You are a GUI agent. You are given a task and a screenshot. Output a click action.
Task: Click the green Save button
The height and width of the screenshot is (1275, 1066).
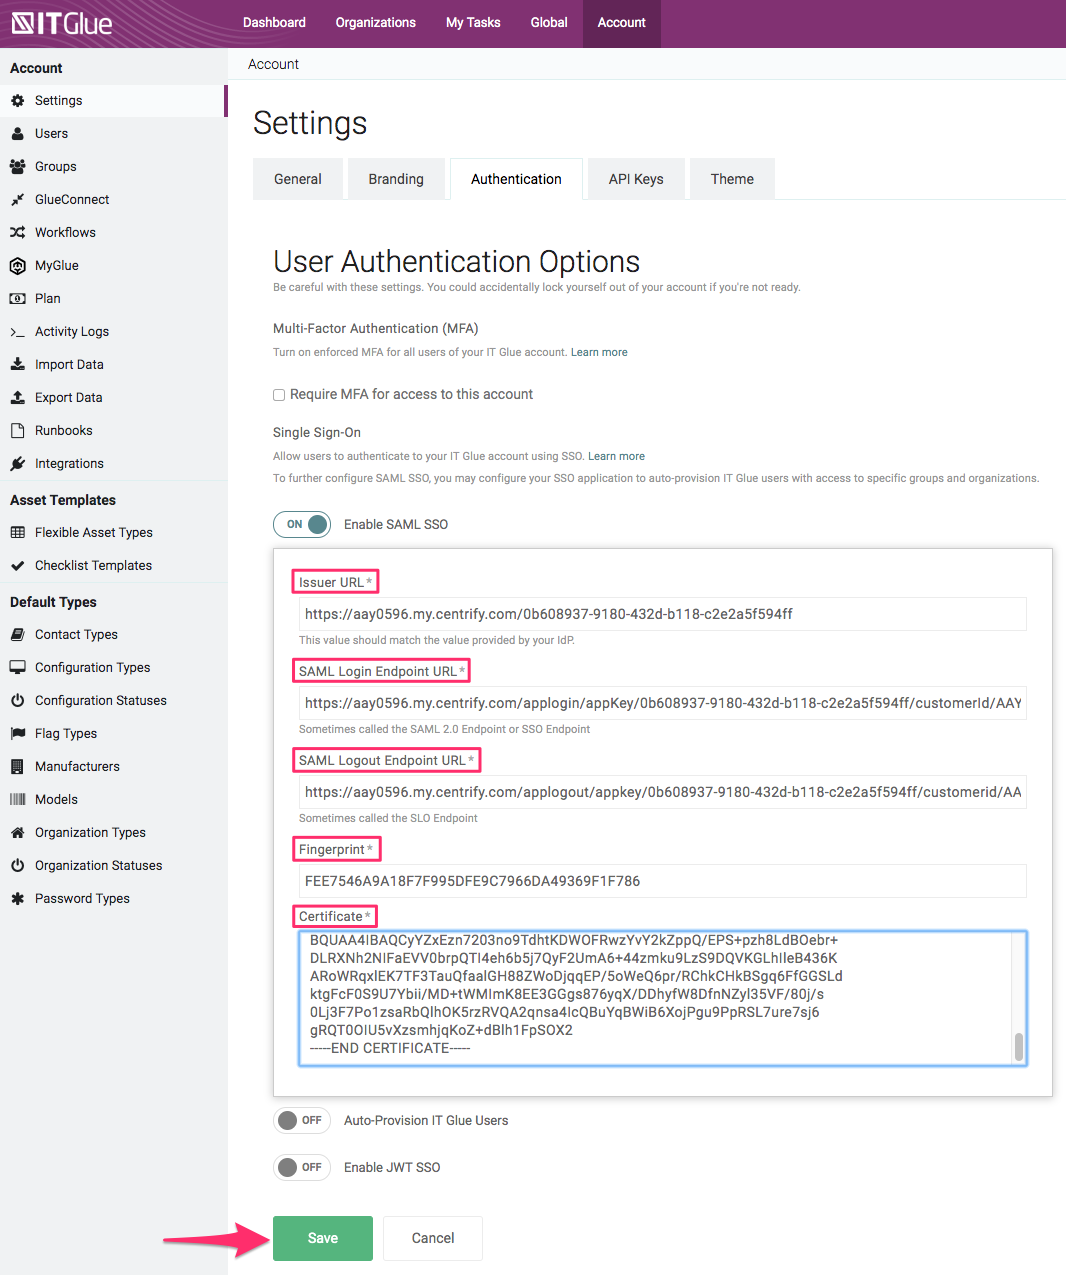pyautogui.click(x=323, y=1238)
